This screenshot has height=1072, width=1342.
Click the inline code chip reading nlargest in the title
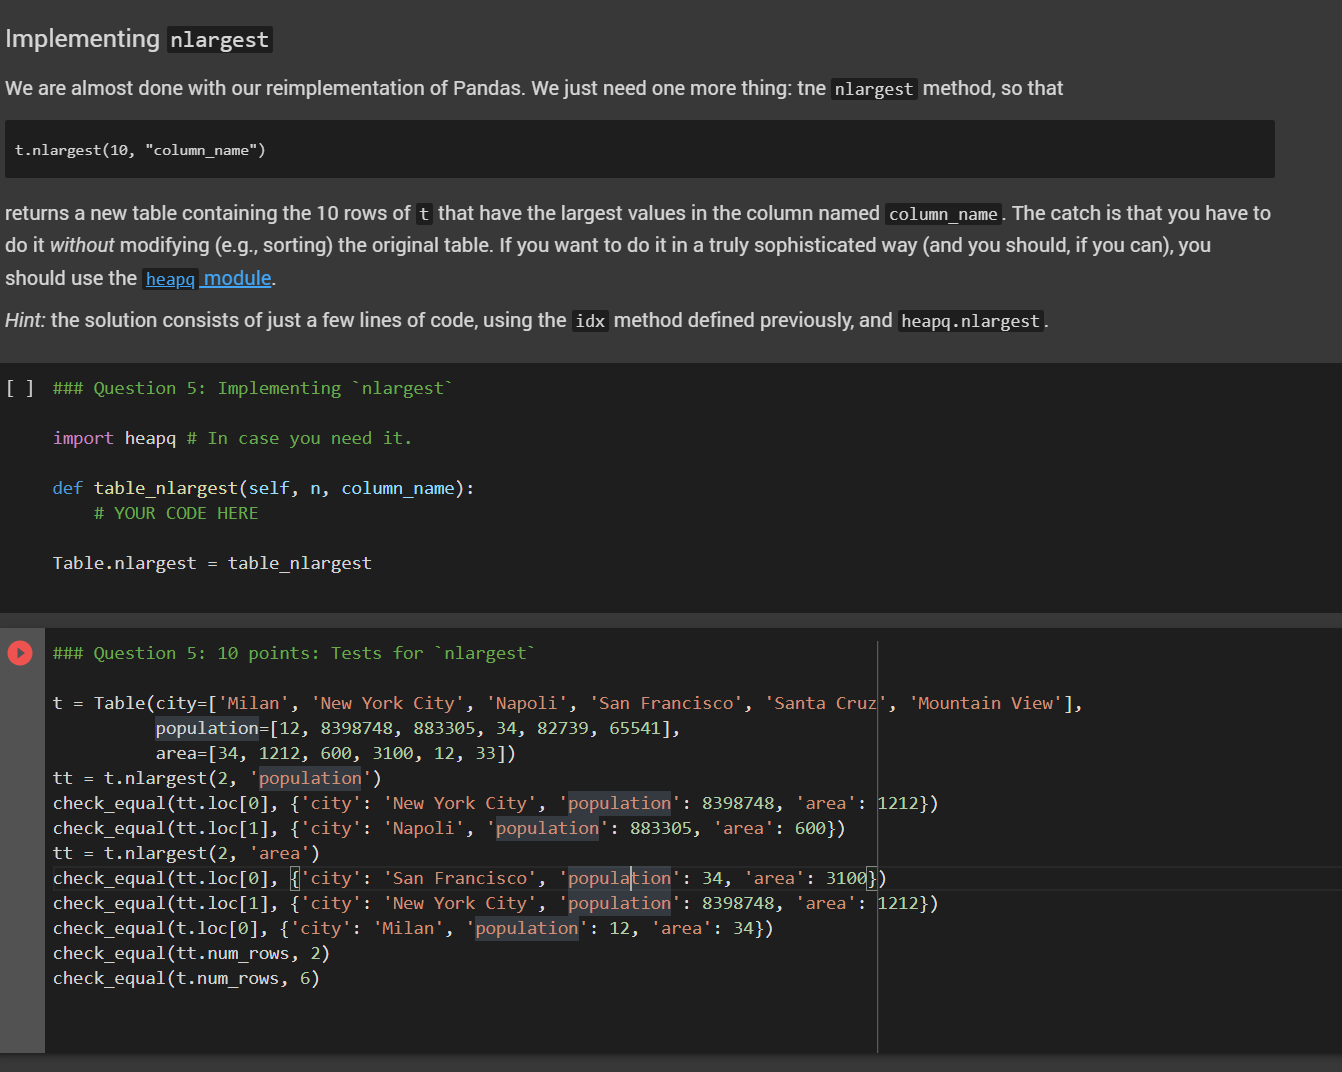[x=219, y=40]
